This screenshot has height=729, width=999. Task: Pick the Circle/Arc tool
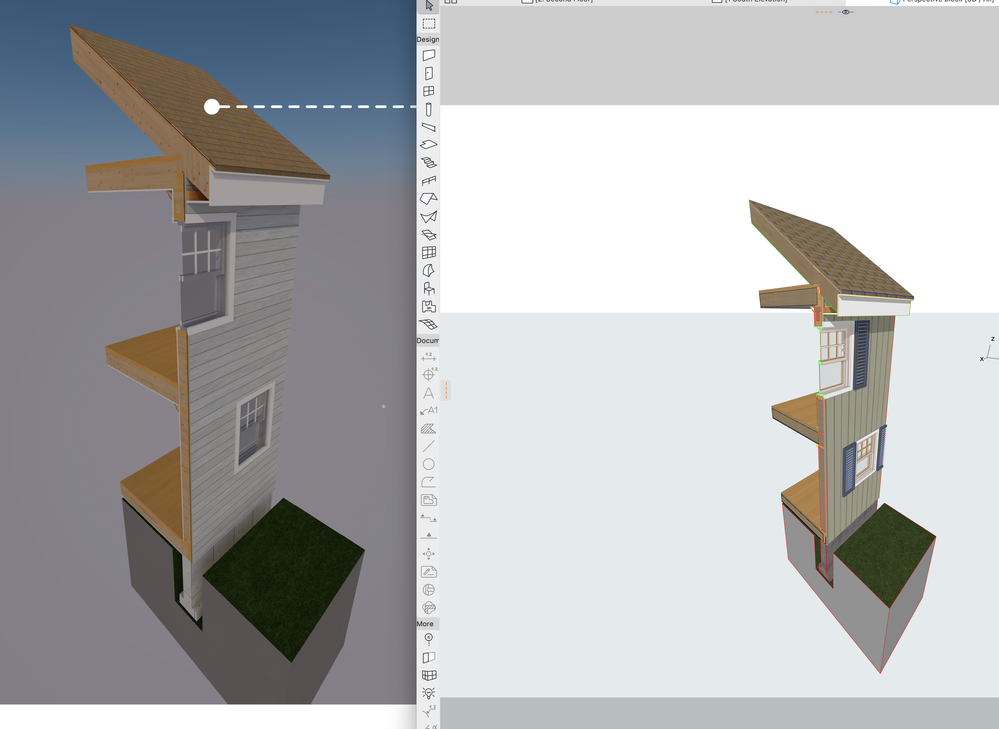coord(429,464)
